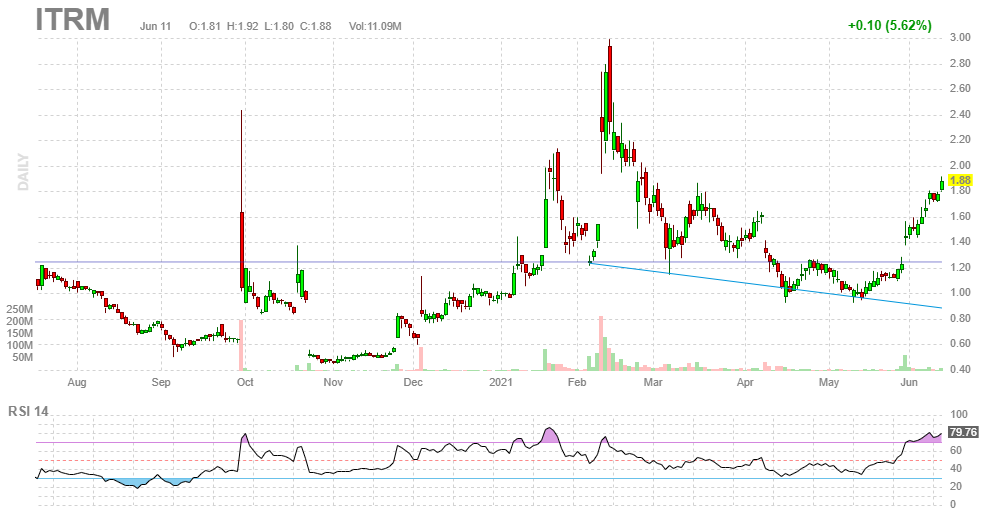The image size is (990, 520).
Task: Click the open price O:1.81
Action: click(205, 26)
